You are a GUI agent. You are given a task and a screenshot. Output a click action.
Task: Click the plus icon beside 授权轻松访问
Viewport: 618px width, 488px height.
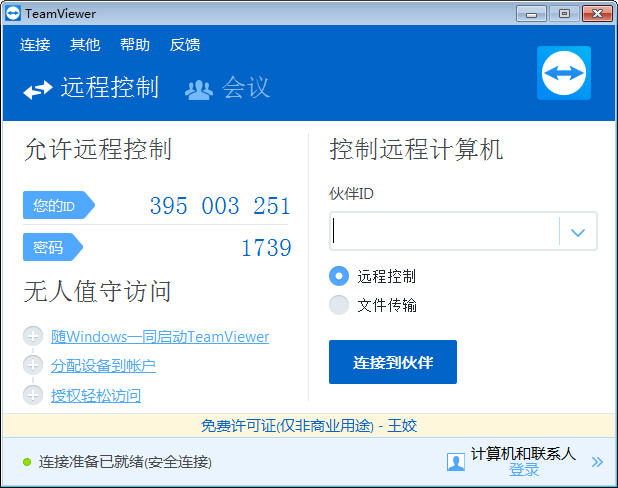[33, 395]
